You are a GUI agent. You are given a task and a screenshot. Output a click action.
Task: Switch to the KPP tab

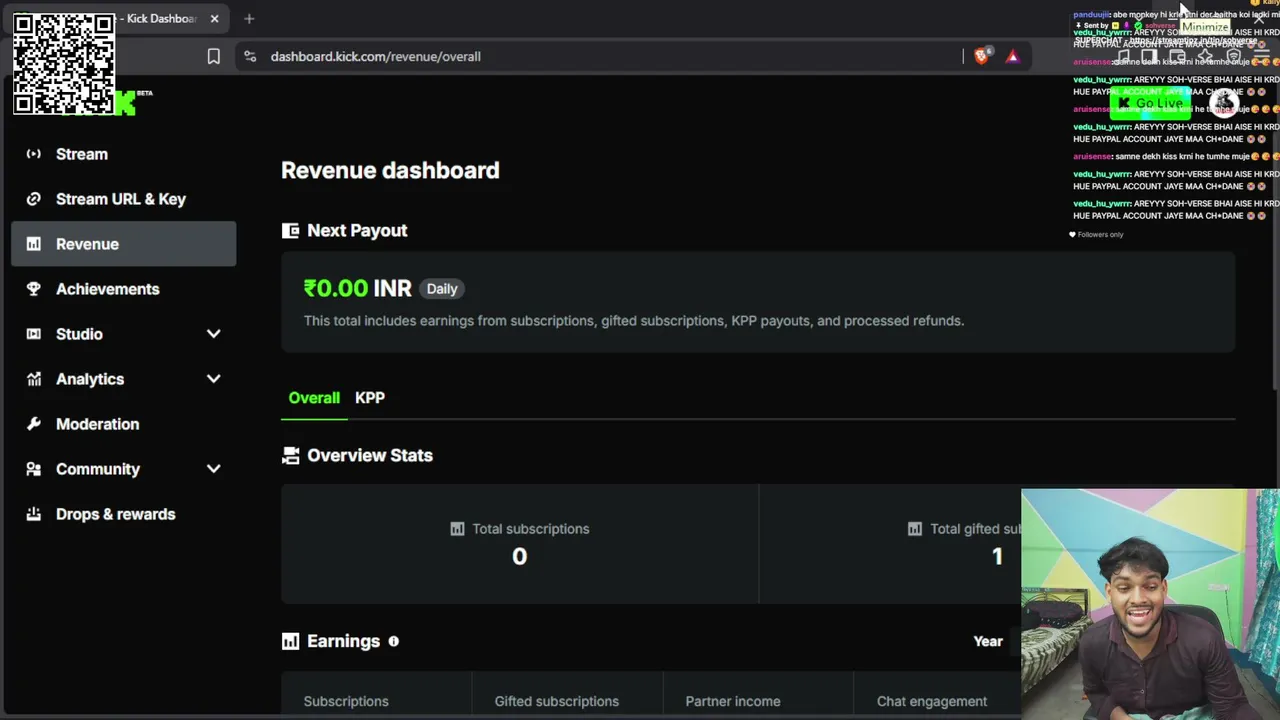coord(370,398)
